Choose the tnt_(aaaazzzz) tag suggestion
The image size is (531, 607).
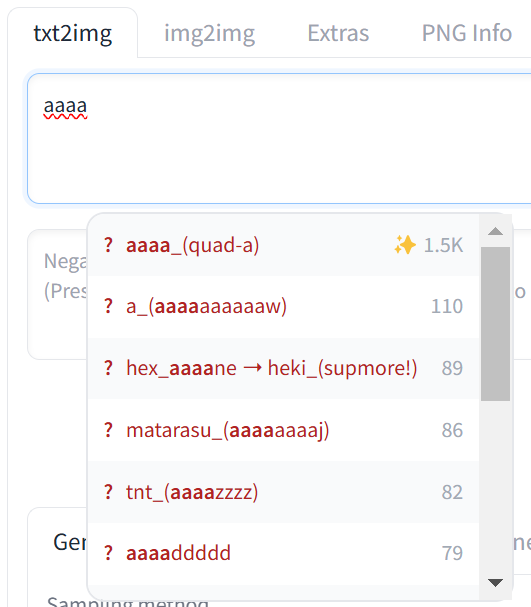pyautogui.click(x=283, y=492)
